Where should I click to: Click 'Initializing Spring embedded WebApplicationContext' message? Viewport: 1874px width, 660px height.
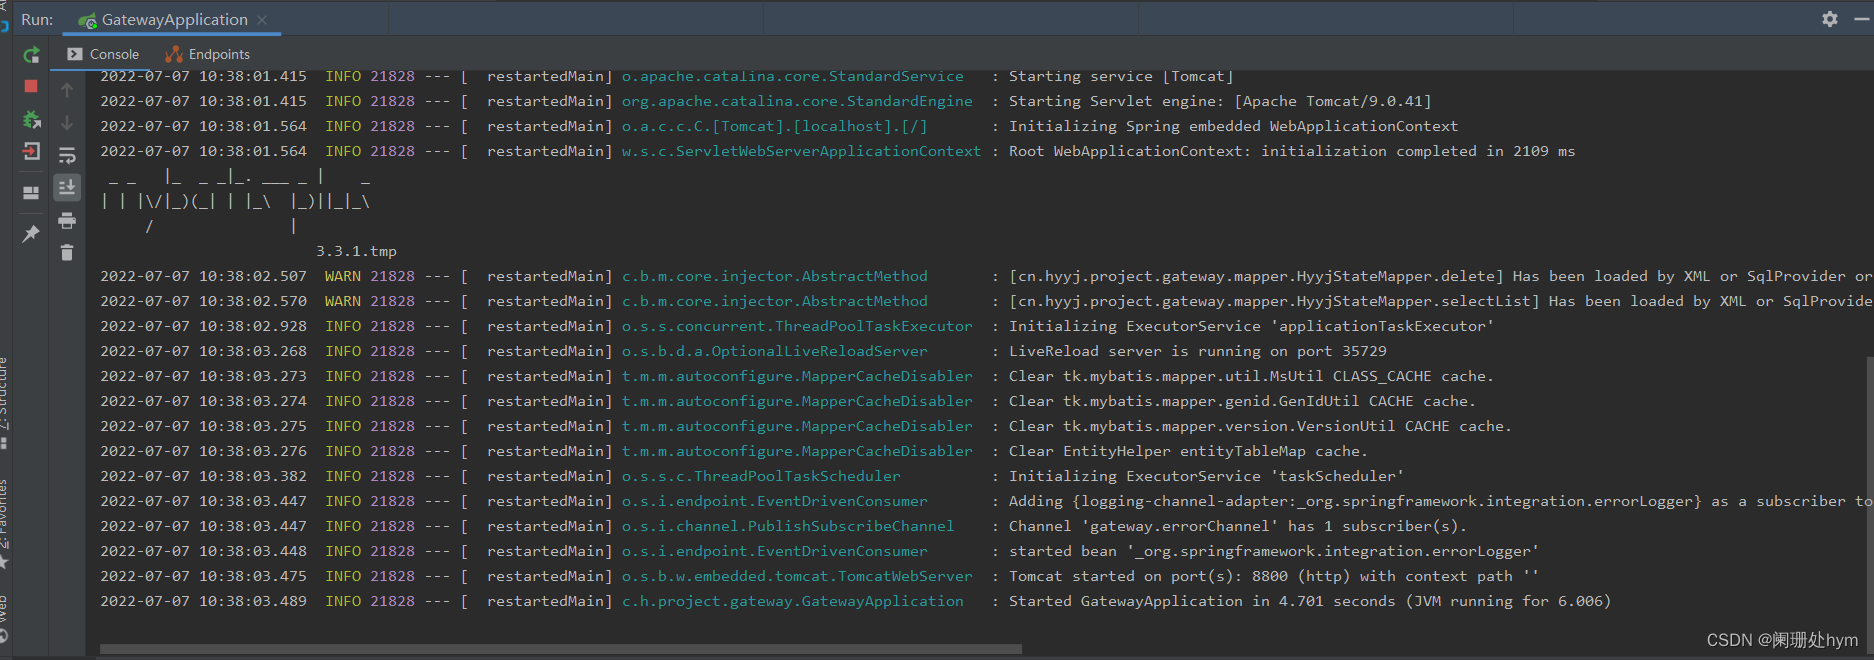[x=1233, y=126]
